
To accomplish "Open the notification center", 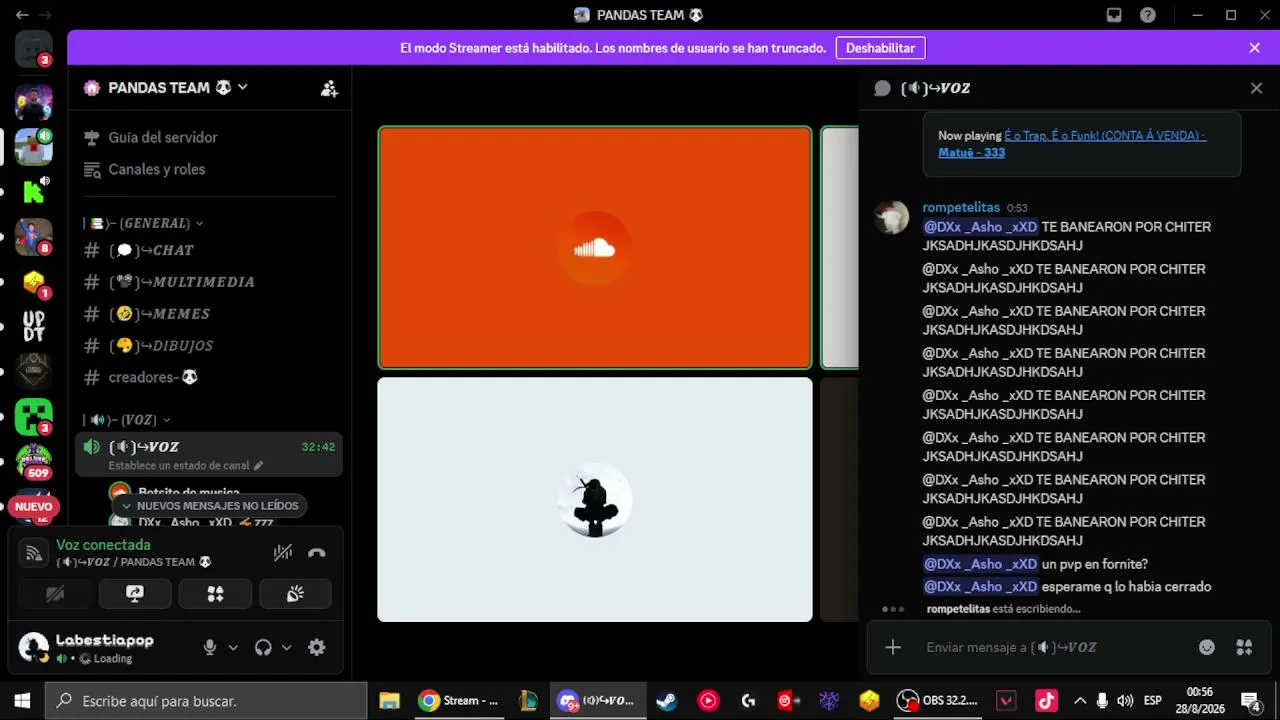I will click(x=1250, y=701).
